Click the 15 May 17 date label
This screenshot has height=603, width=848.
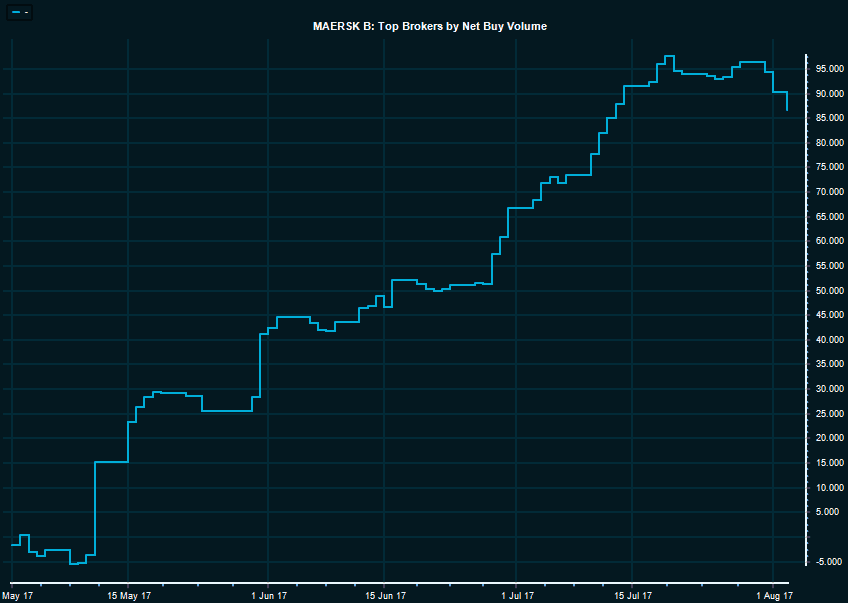point(129,596)
